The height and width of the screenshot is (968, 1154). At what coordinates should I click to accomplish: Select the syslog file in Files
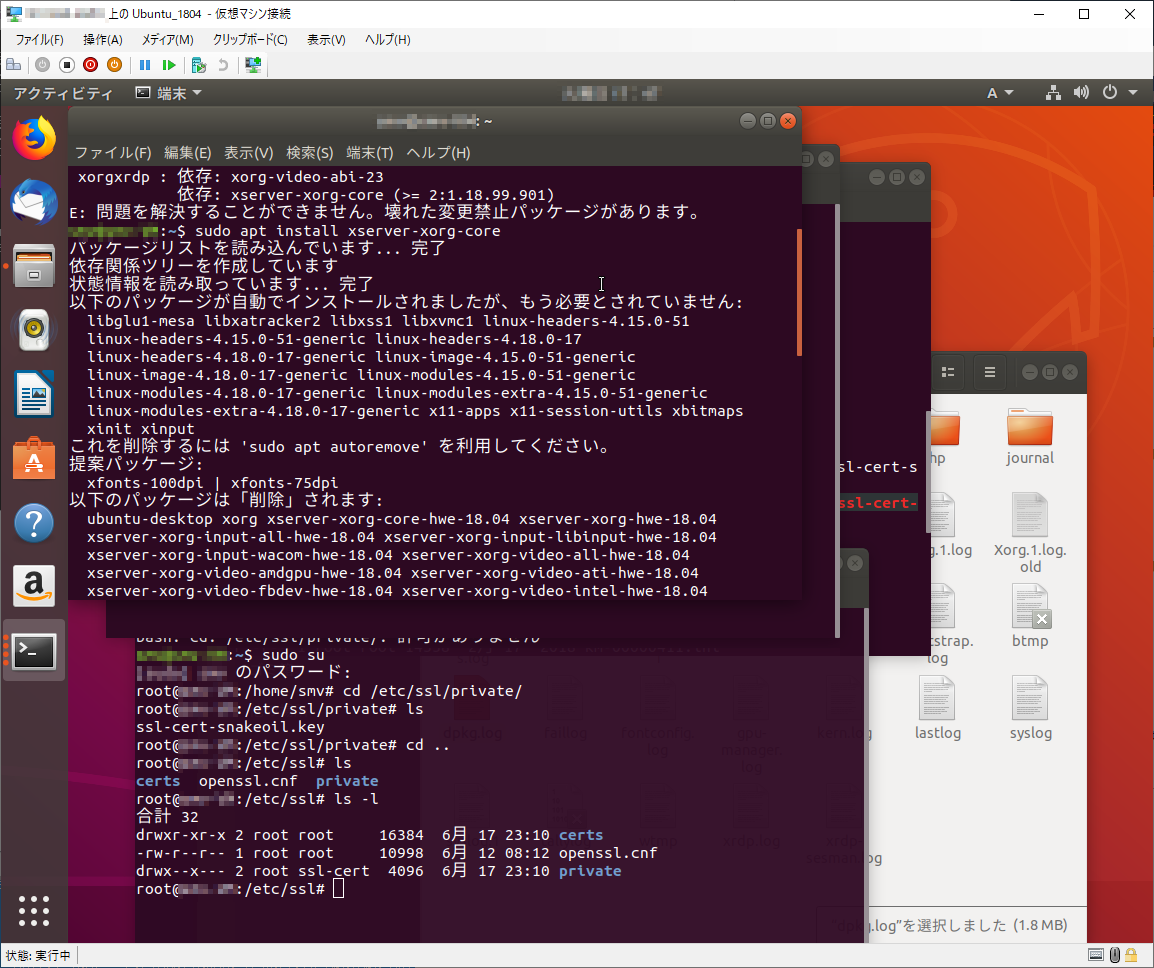[x=1030, y=708]
